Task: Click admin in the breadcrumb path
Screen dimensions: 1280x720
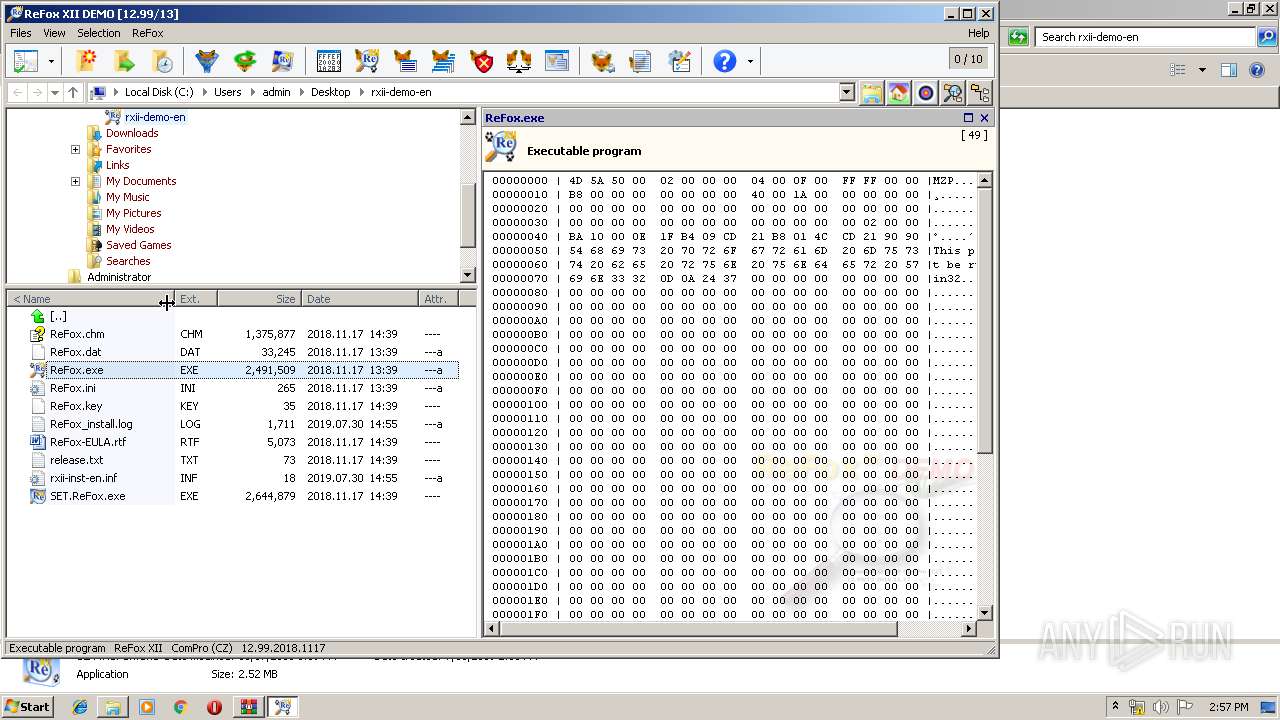Action: pos(276,92)
